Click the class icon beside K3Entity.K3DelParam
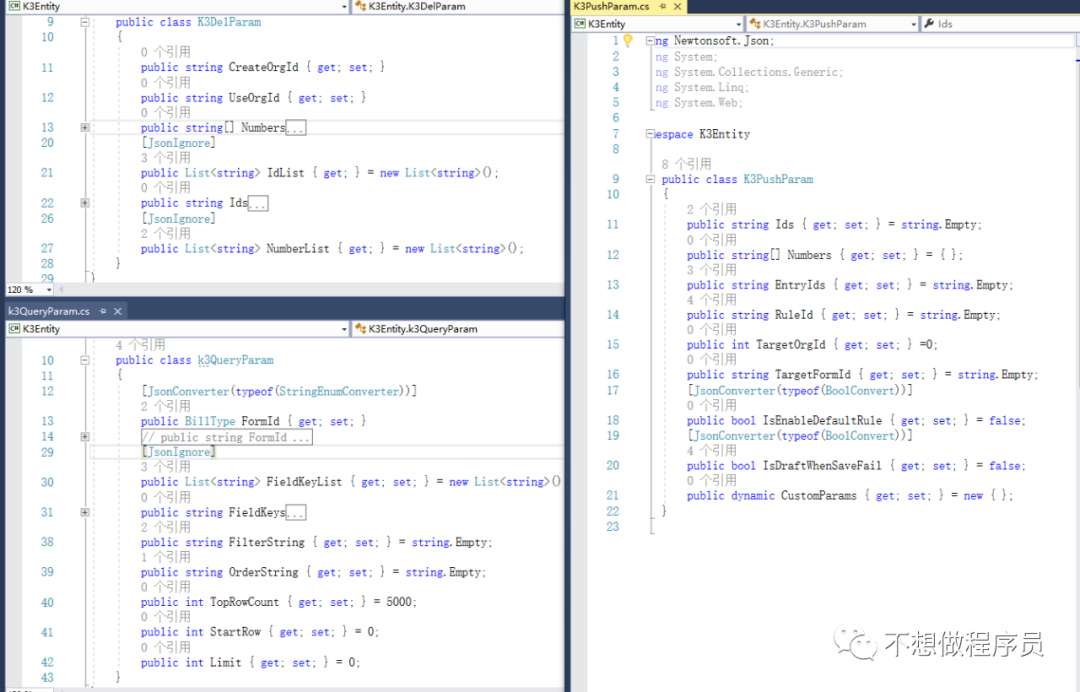Image resolution: width=1080 pixels, height=692 pixels. click(x=360, y=6)
